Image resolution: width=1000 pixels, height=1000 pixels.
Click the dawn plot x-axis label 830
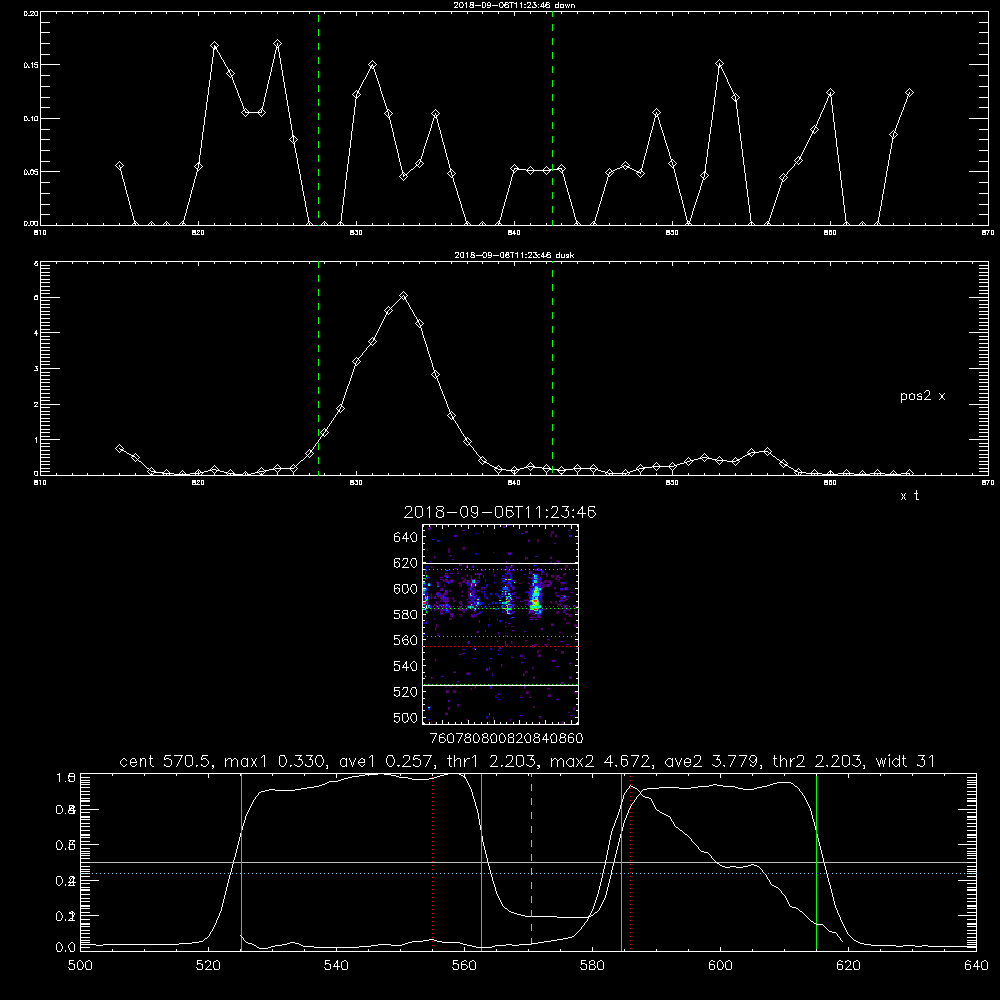click(356, 233)
